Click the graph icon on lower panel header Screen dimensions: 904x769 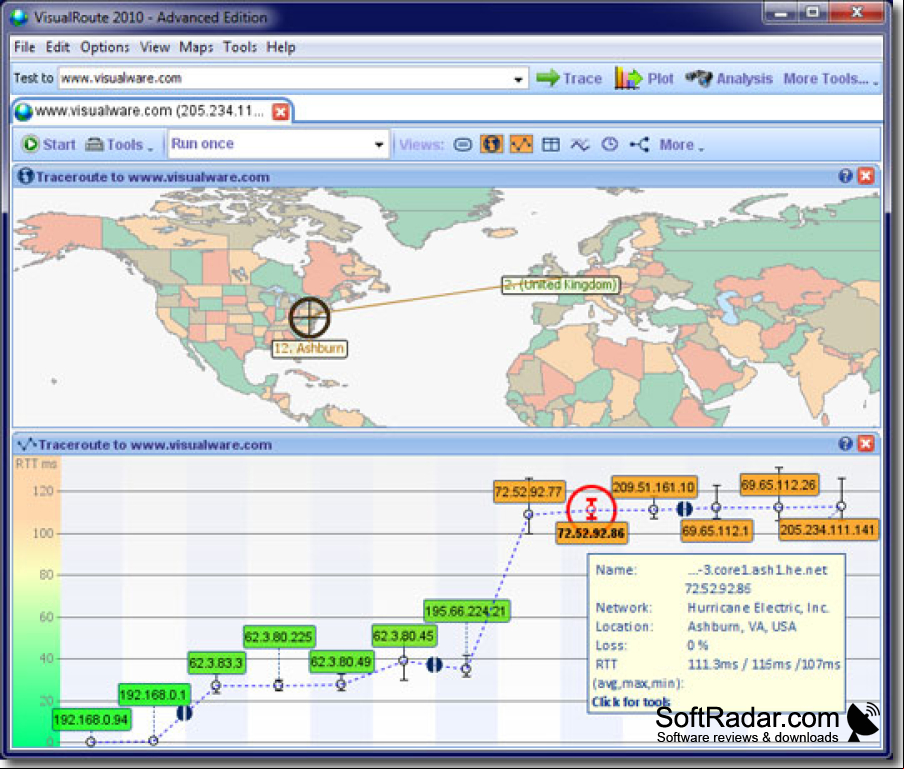[x=27, y=444]
